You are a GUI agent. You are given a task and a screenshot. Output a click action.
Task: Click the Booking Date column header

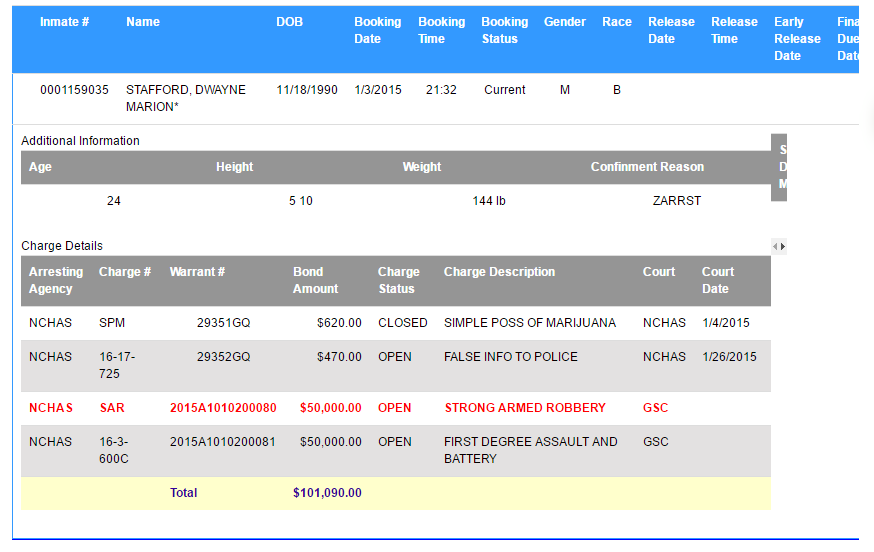tap(377, 30)
